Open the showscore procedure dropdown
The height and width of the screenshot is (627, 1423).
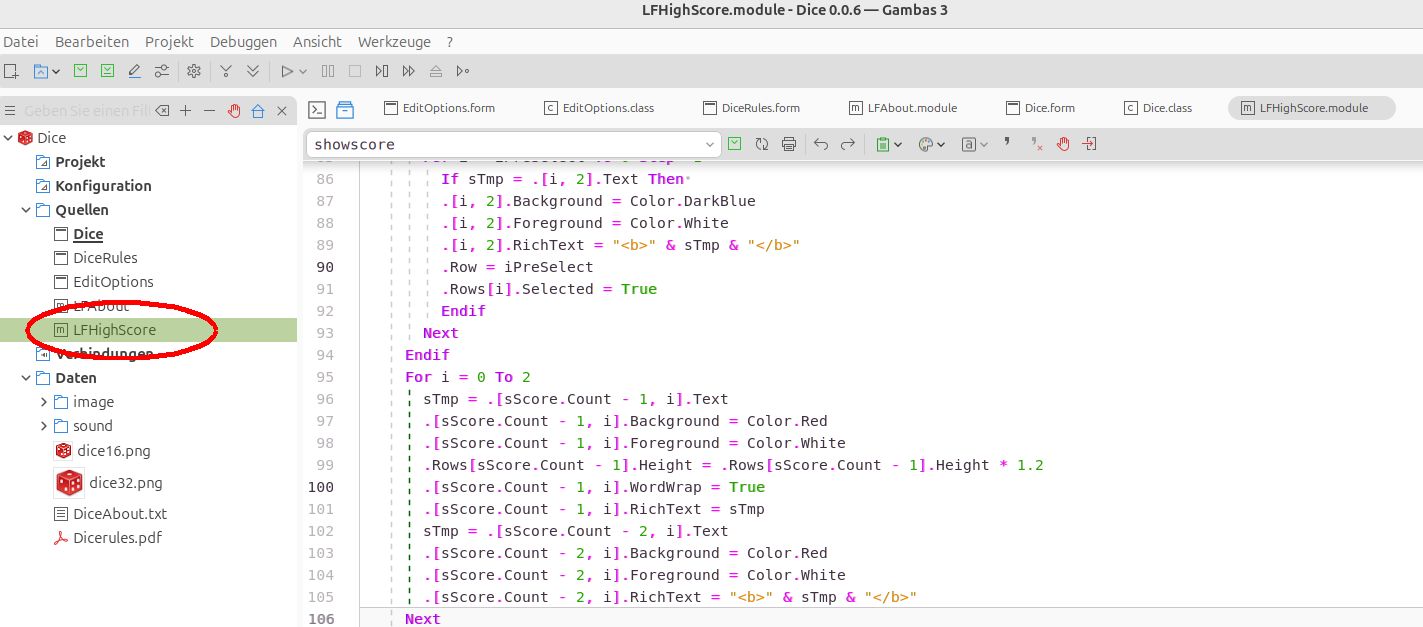710,144
